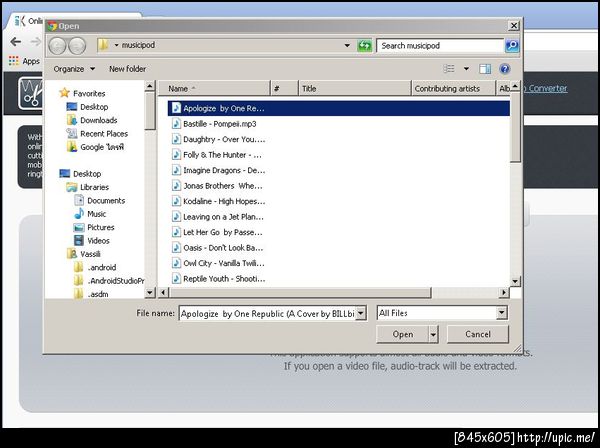
Task: Select Apologize by One Re... file
Action: click(x=339, y=108)
